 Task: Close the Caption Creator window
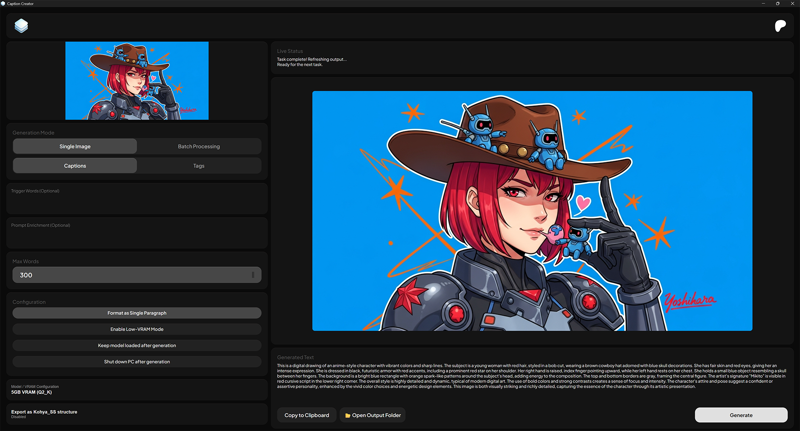point(793,4)
